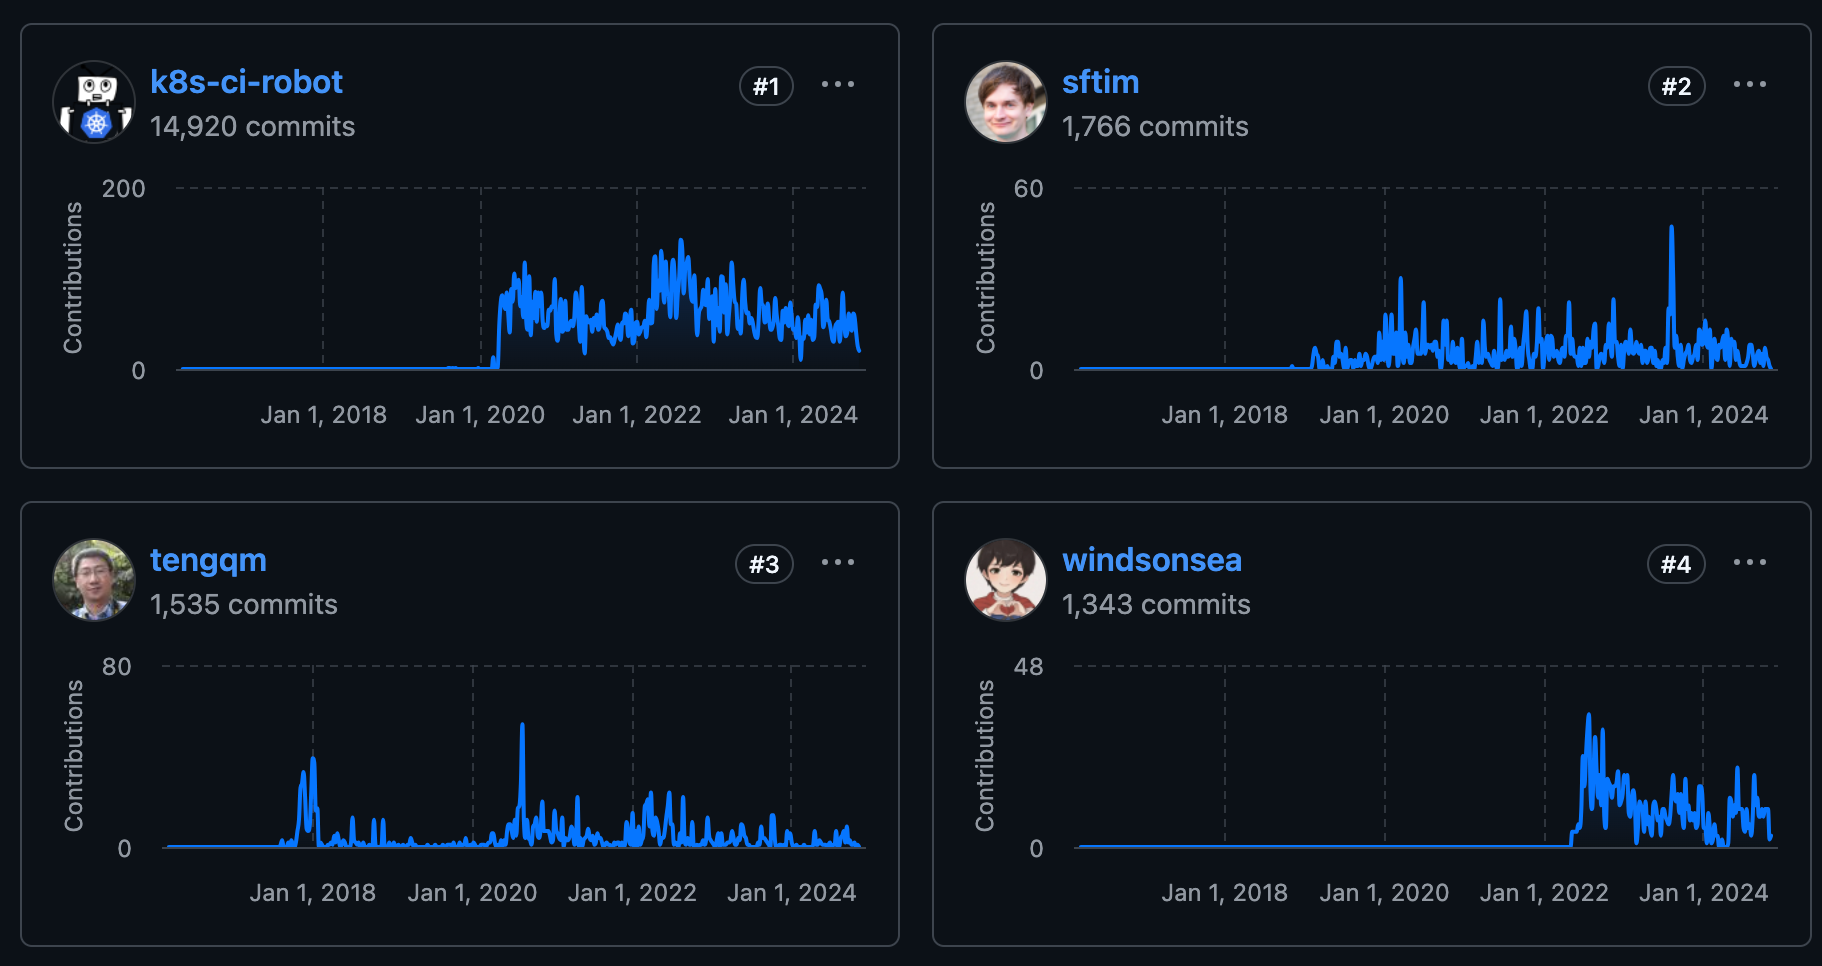Click the #4 rank badge

tap(1675, 564)
